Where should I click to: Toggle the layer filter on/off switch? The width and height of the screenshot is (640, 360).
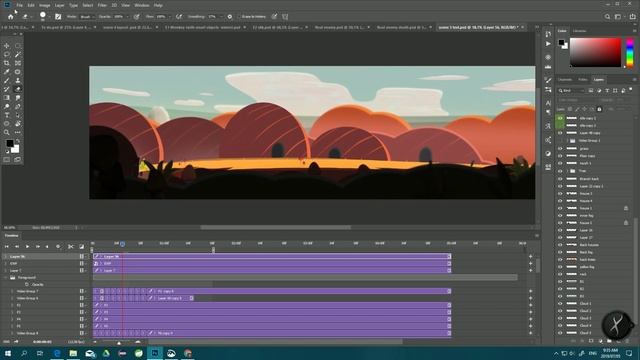631,90
